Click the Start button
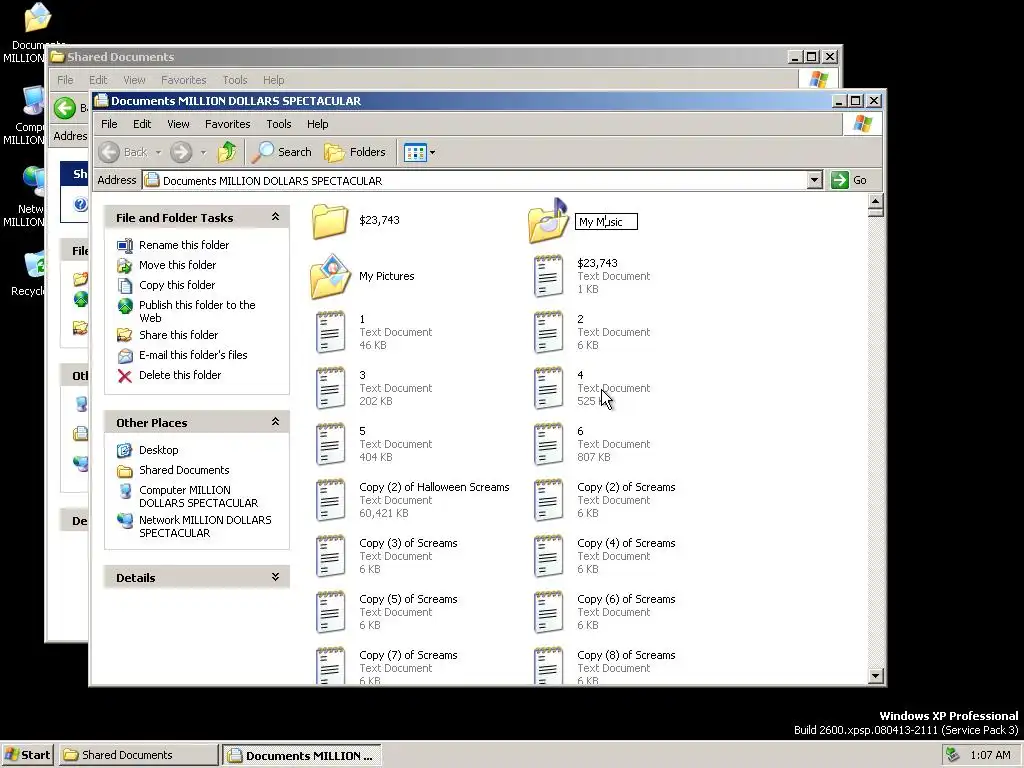This screenshot has height=768, width=1024. coord(27,755)
